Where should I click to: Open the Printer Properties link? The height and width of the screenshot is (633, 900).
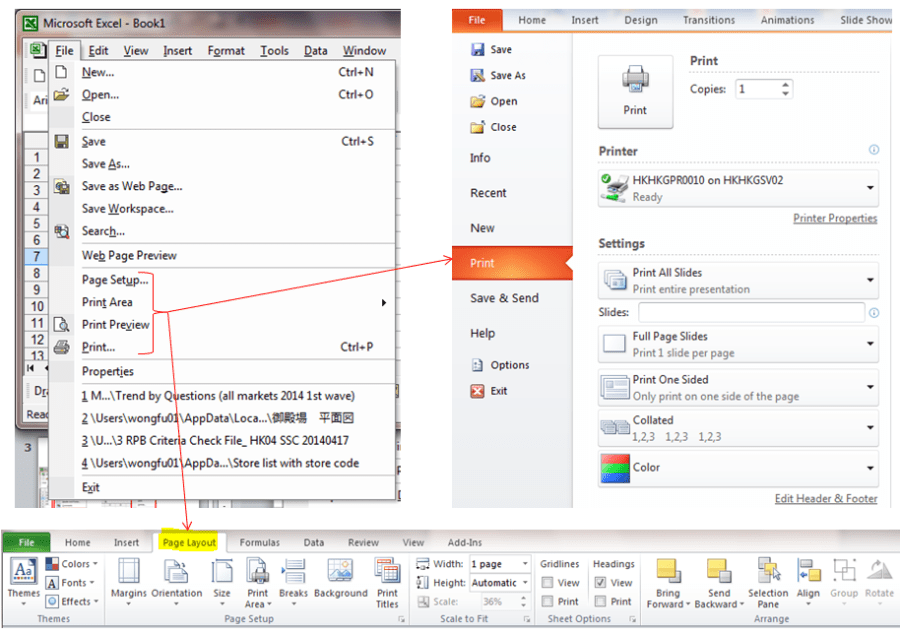[x=835, y=218]
